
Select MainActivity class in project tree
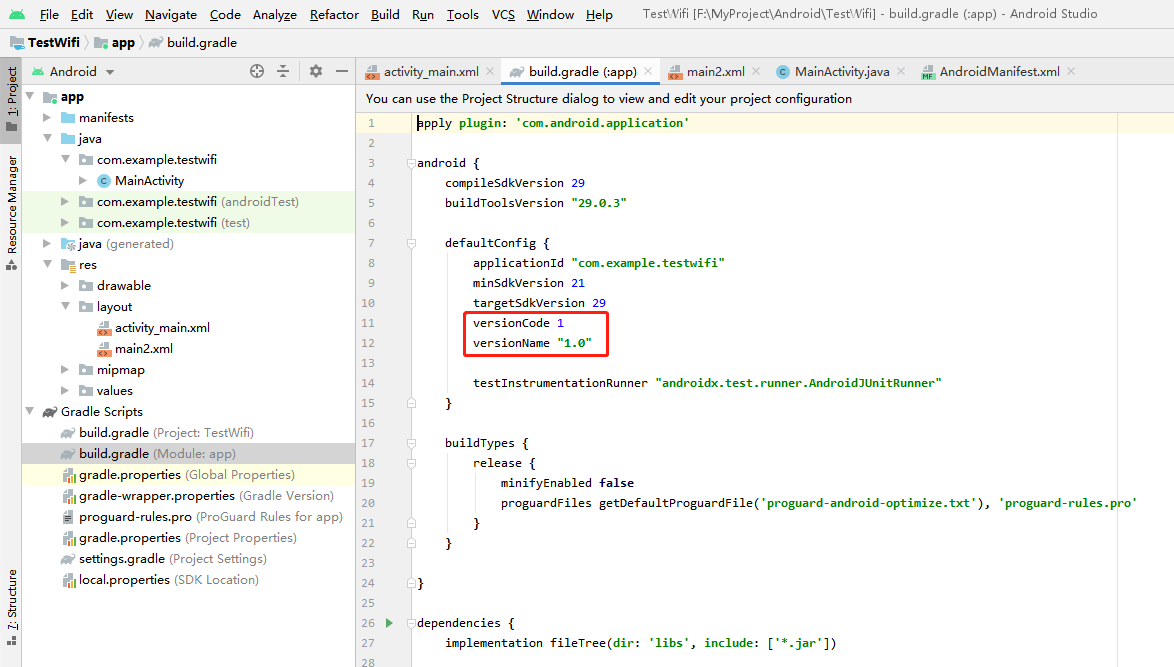tap(149, 181)
